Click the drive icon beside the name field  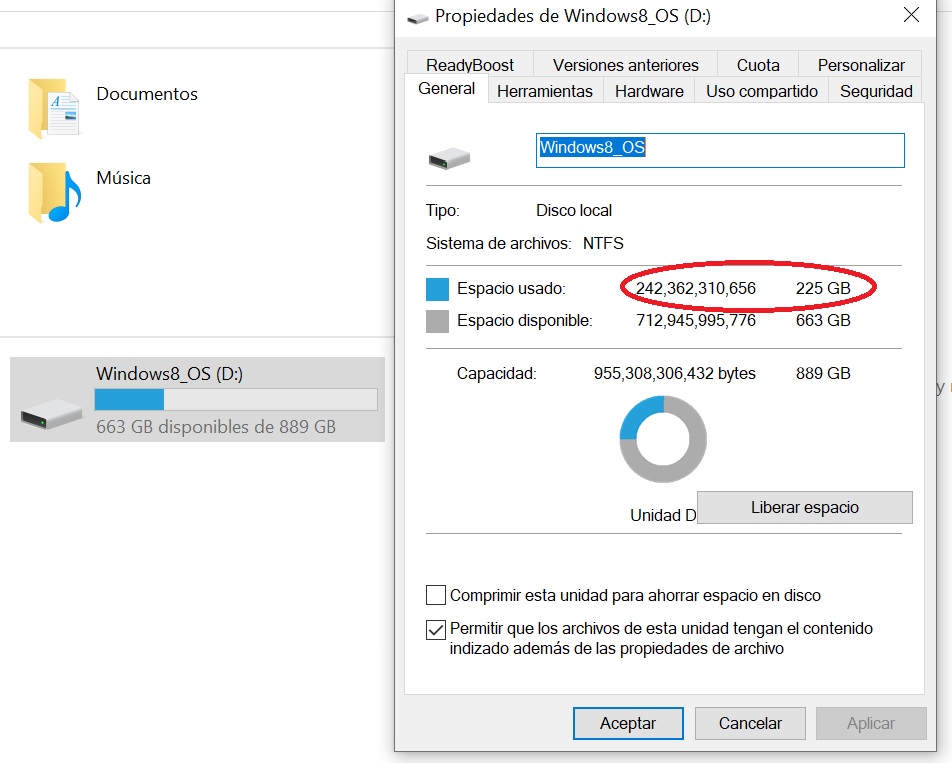(x=449, y=158)
